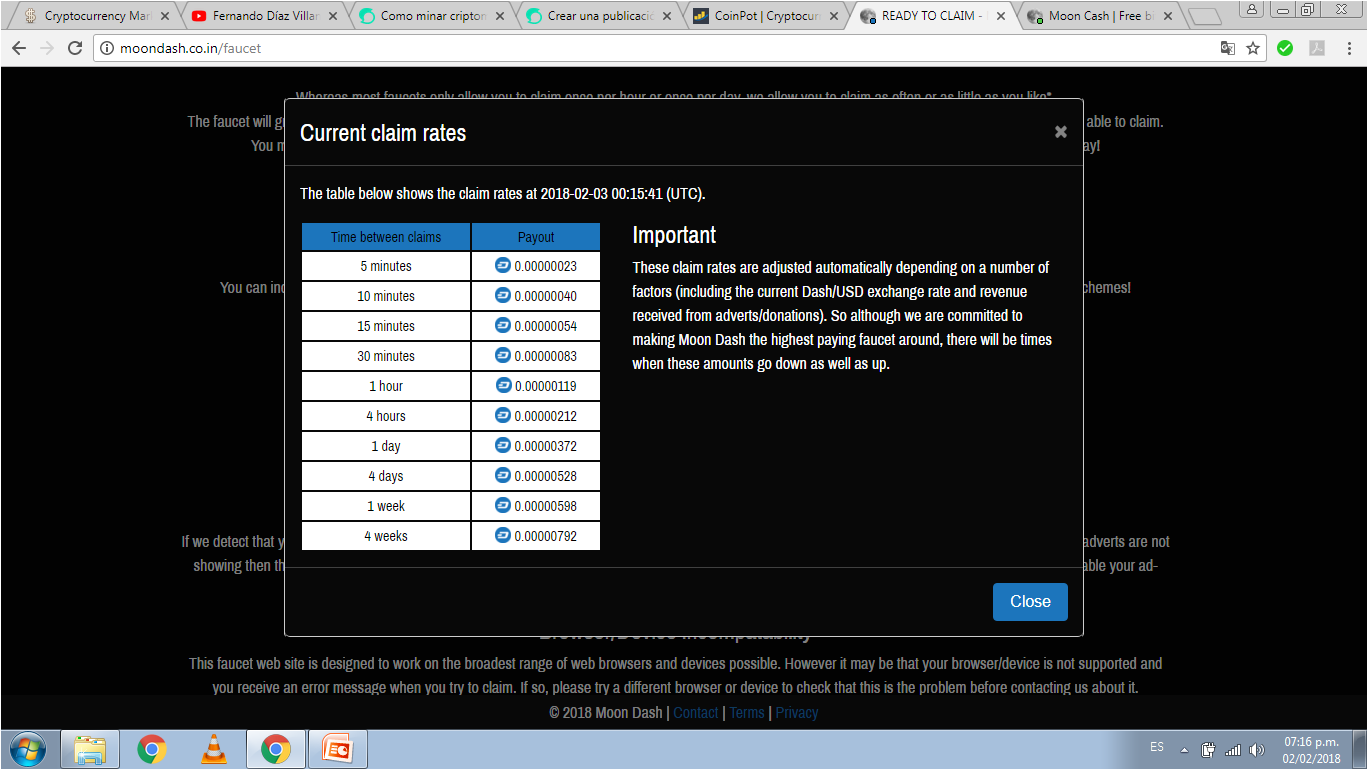
Task: Show hidden system tray icons
Action: point(1184,749)
